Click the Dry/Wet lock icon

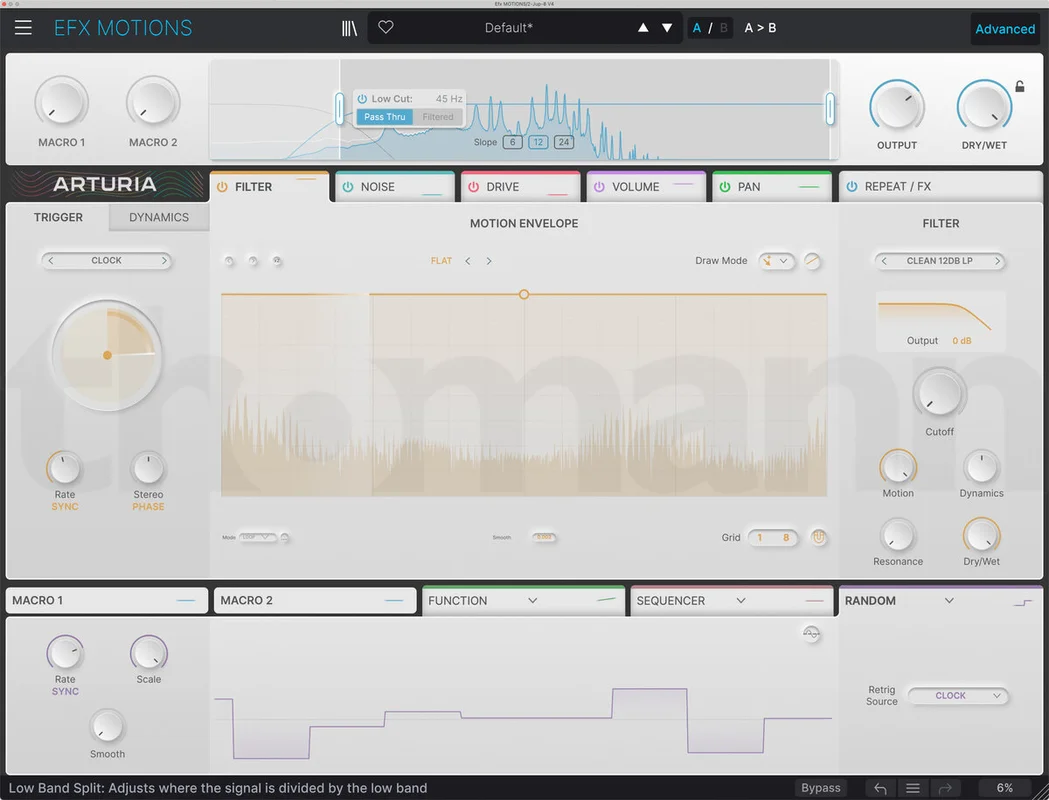tap(1020, 86)
